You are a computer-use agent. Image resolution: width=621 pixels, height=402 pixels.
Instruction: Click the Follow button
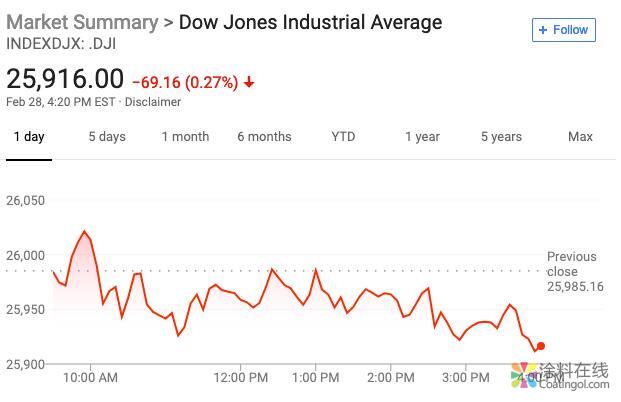(x=563, y=30)
